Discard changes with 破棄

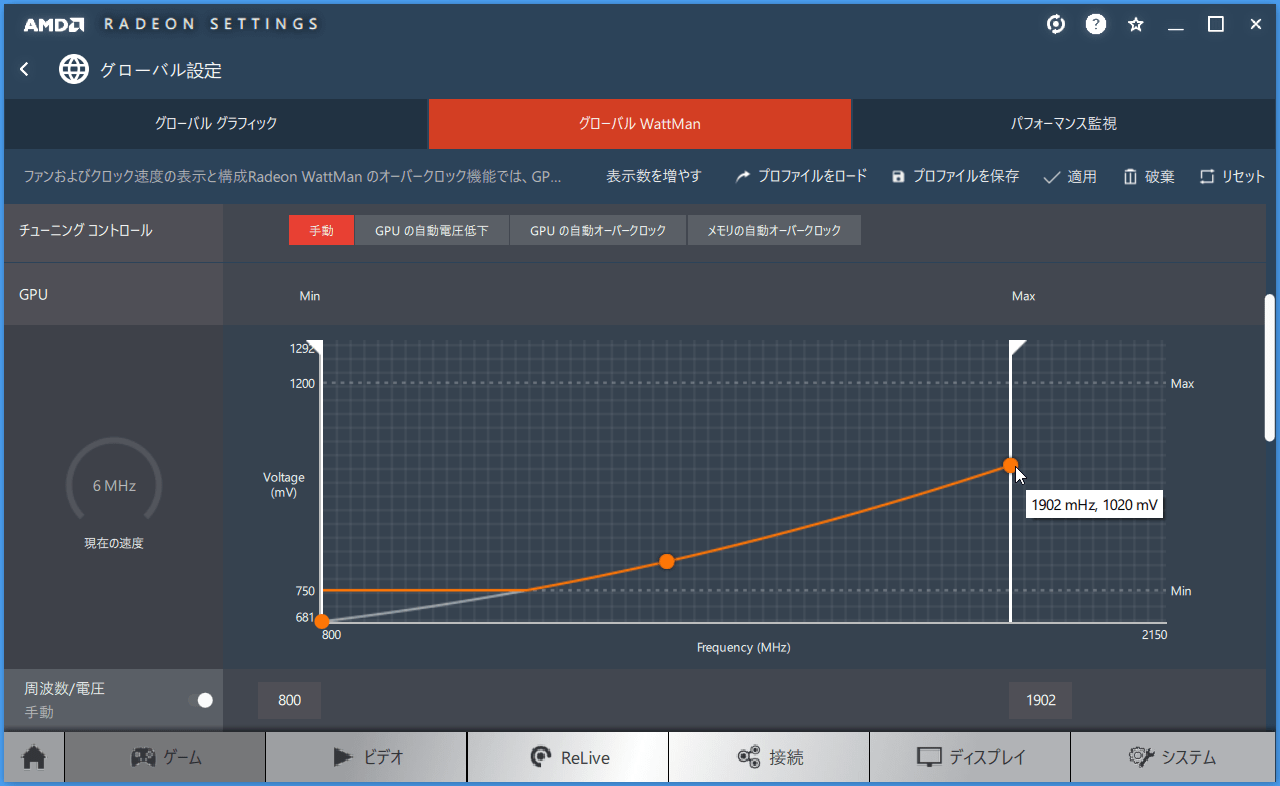(x=1148, y=176)
